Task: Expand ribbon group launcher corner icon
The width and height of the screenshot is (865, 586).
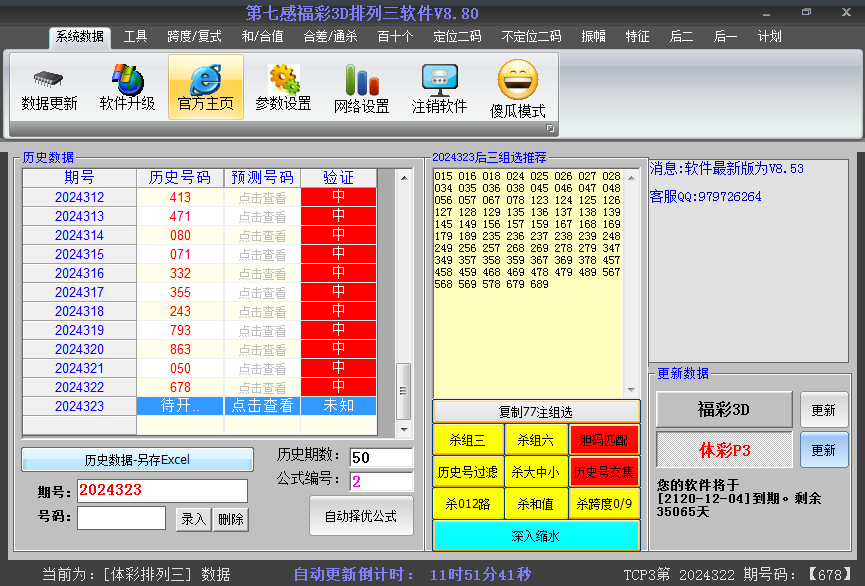Action: 550,128
